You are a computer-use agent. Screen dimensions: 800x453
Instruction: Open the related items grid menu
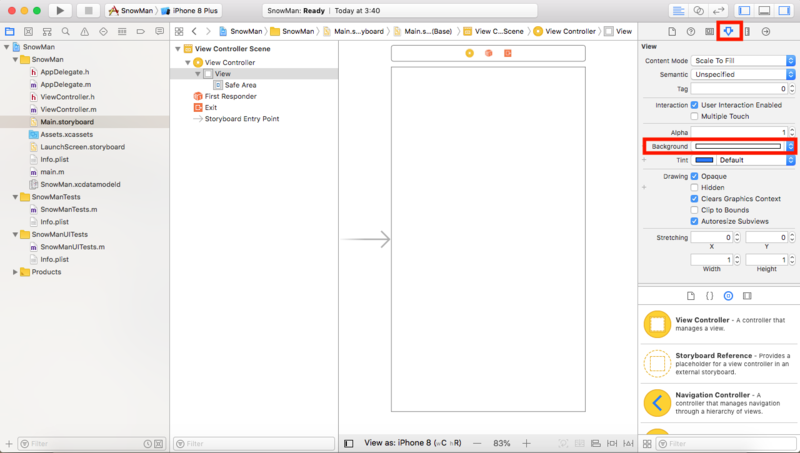point(179,32)
